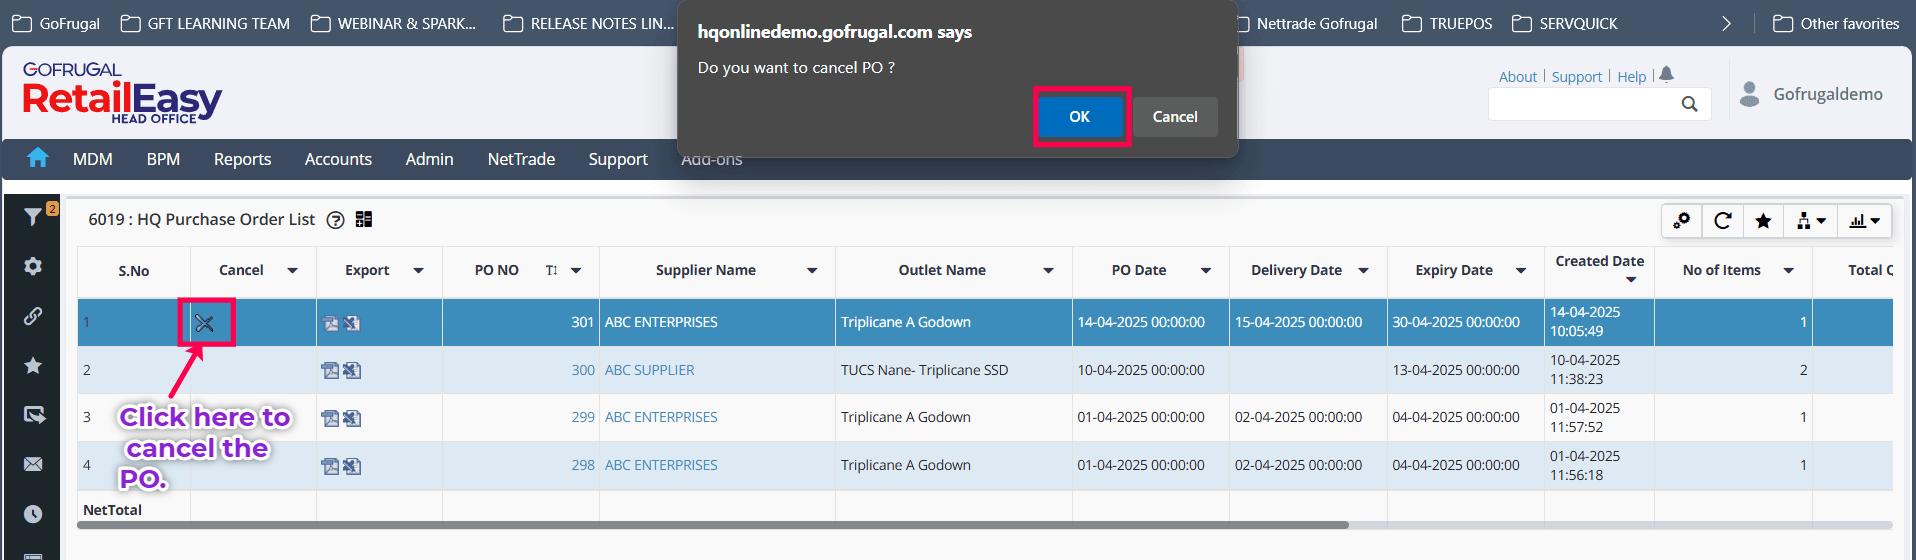Confirm the cancel PO dialog with OK
This screenshot has height=560, width=1916.
pyautogui.click(x=1079, y=117)
